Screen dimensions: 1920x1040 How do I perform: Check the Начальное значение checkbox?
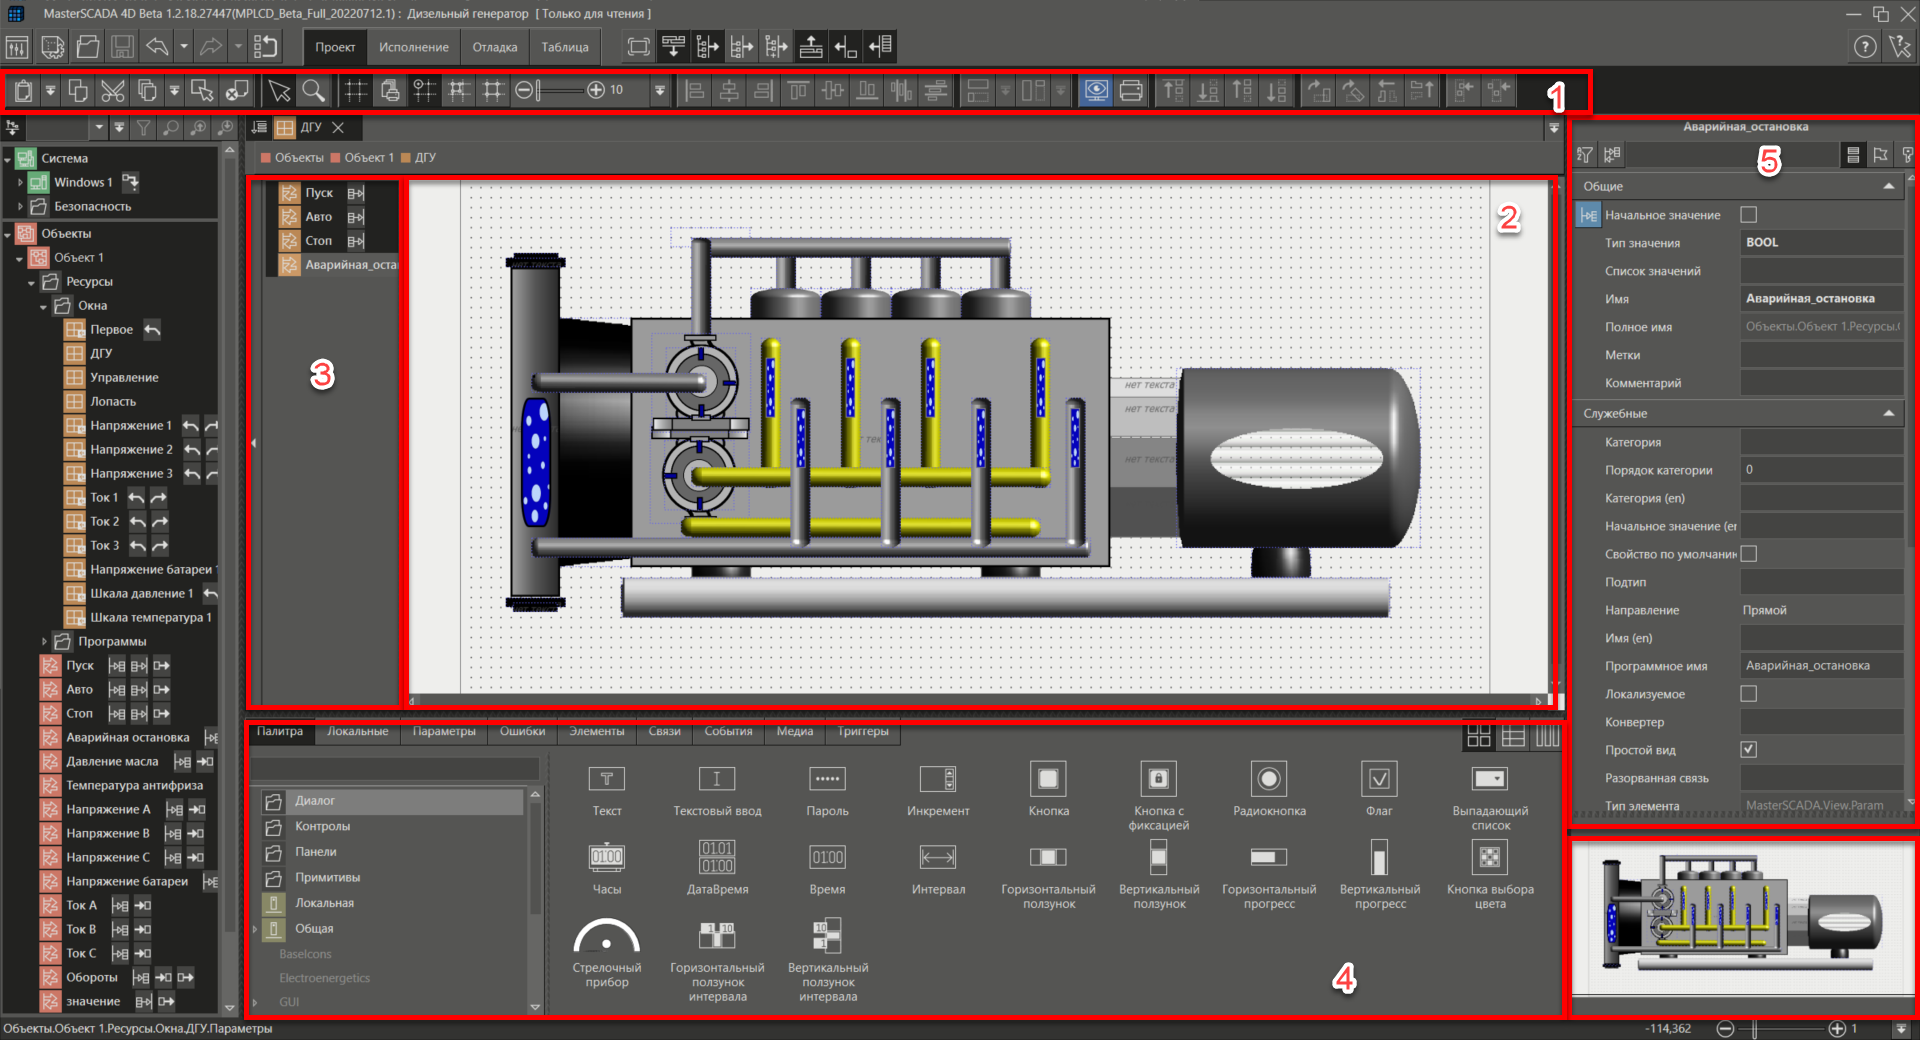click(x=1748, y=214)
